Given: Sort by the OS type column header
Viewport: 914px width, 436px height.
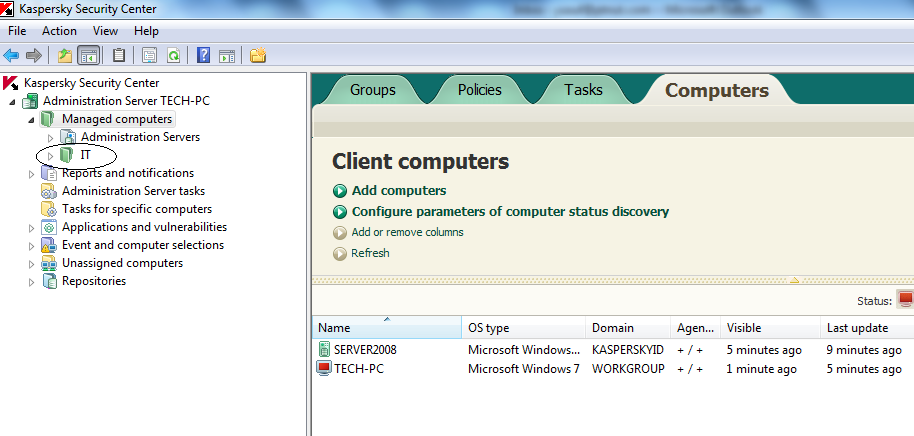Looking at the screenshot, I should 524,328.
